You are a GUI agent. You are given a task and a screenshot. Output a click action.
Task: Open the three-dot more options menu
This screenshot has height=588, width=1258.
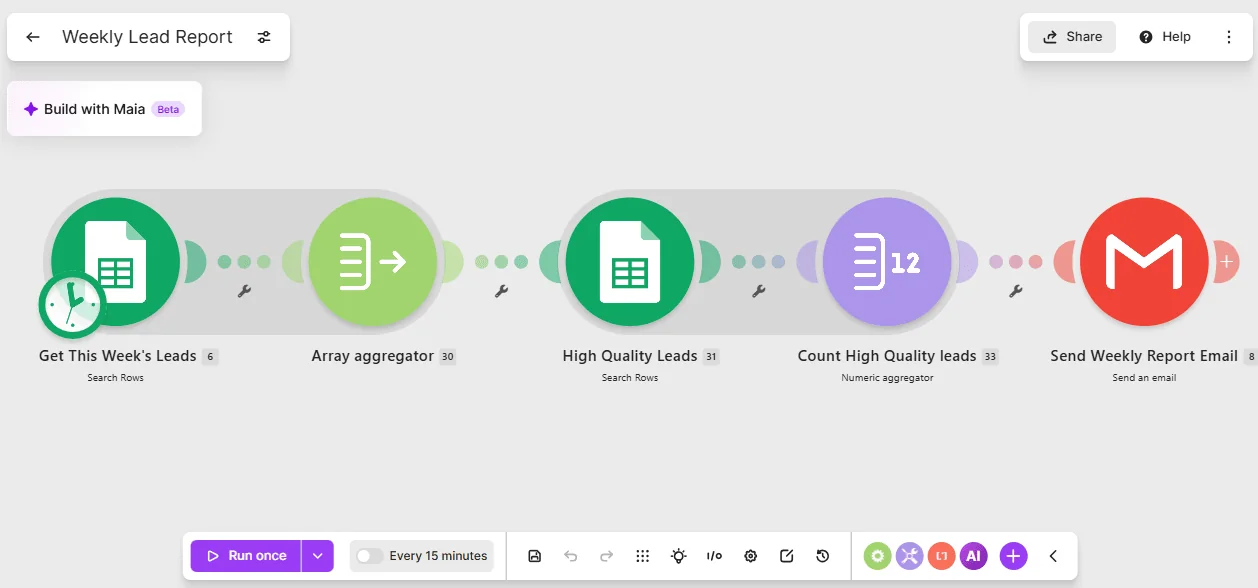1229,37
